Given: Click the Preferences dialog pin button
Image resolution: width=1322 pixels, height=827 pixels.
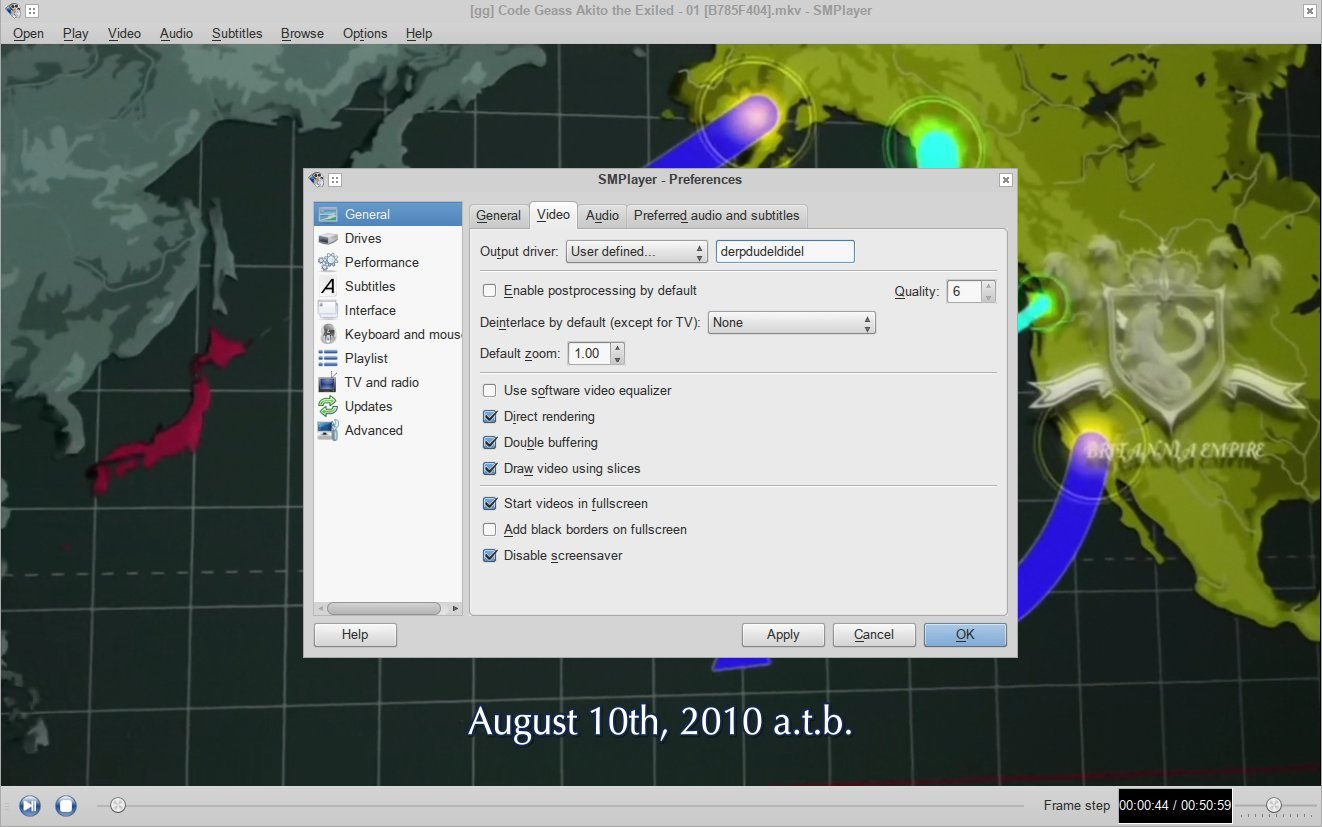Looking at the screenshot, I should (x=335, y=180).
